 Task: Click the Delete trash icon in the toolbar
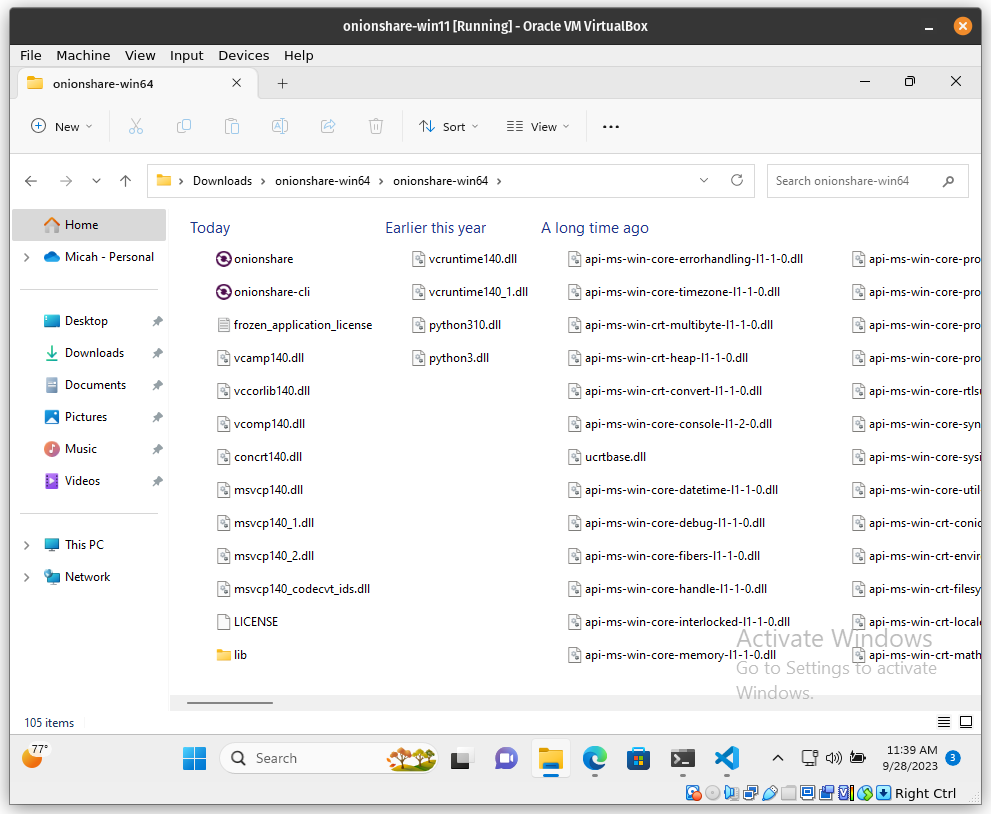pos(375,126)
